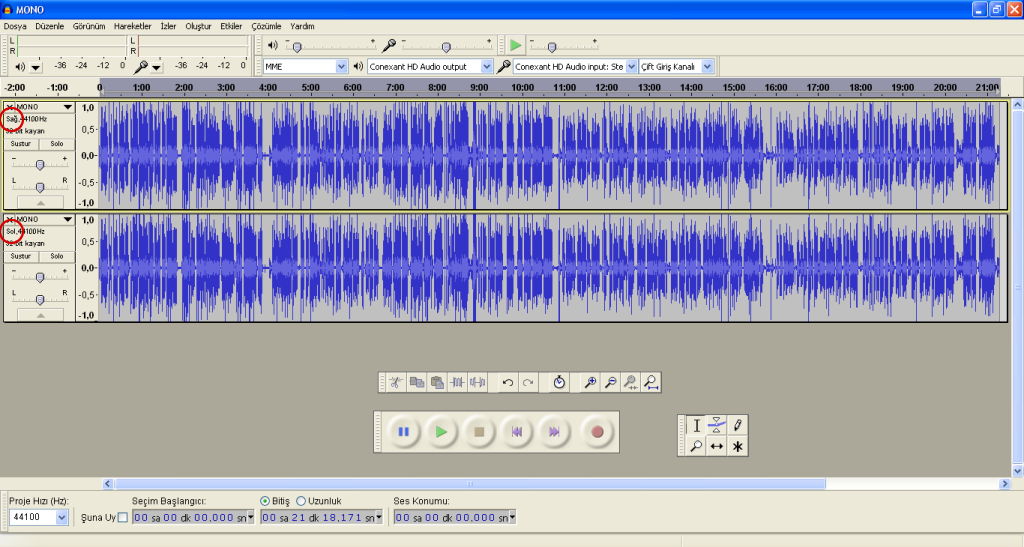Click the upper track gain slider

click(x=40, y=164)
